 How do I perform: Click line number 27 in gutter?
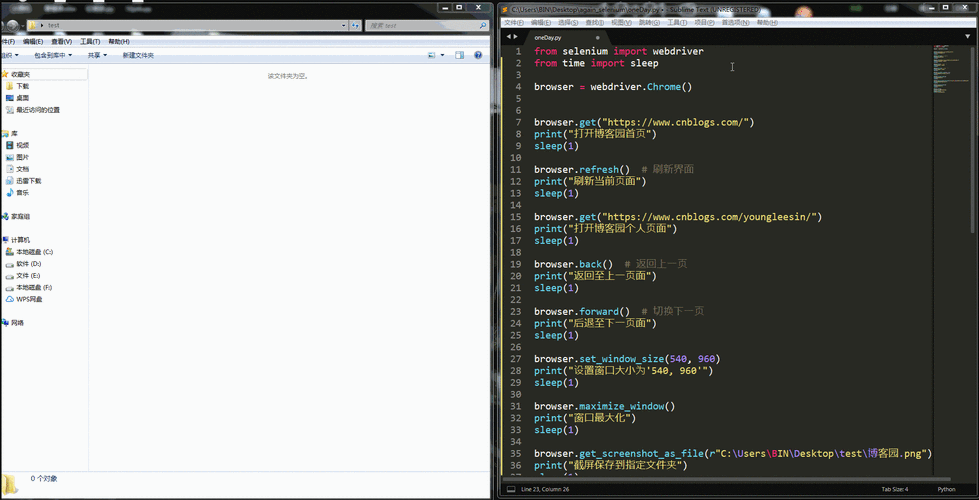(x=515, y=359)
